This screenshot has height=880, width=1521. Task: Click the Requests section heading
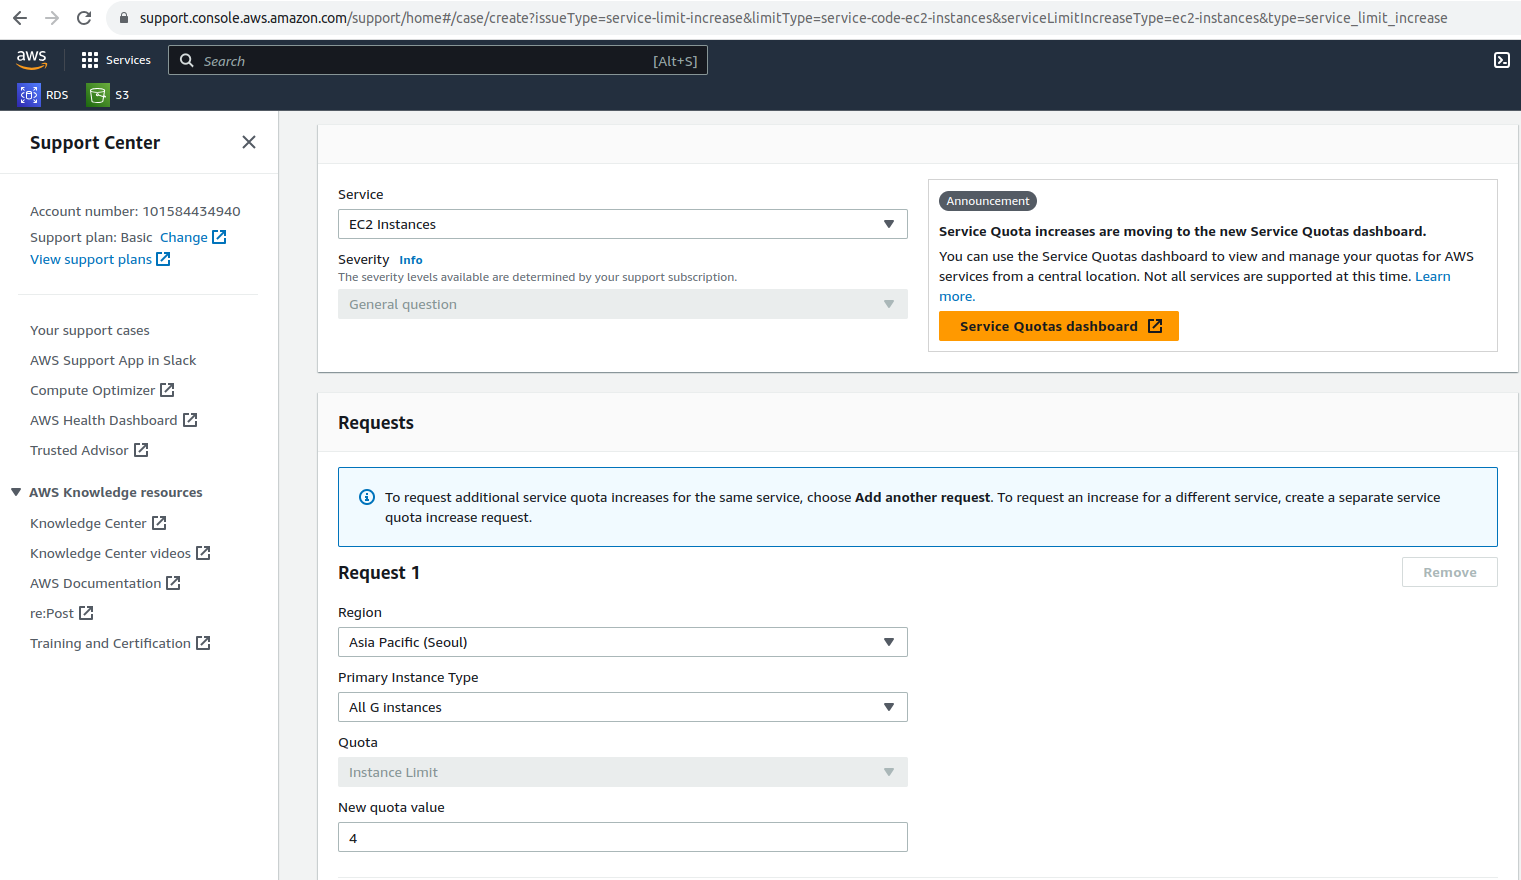coord(376,423)
